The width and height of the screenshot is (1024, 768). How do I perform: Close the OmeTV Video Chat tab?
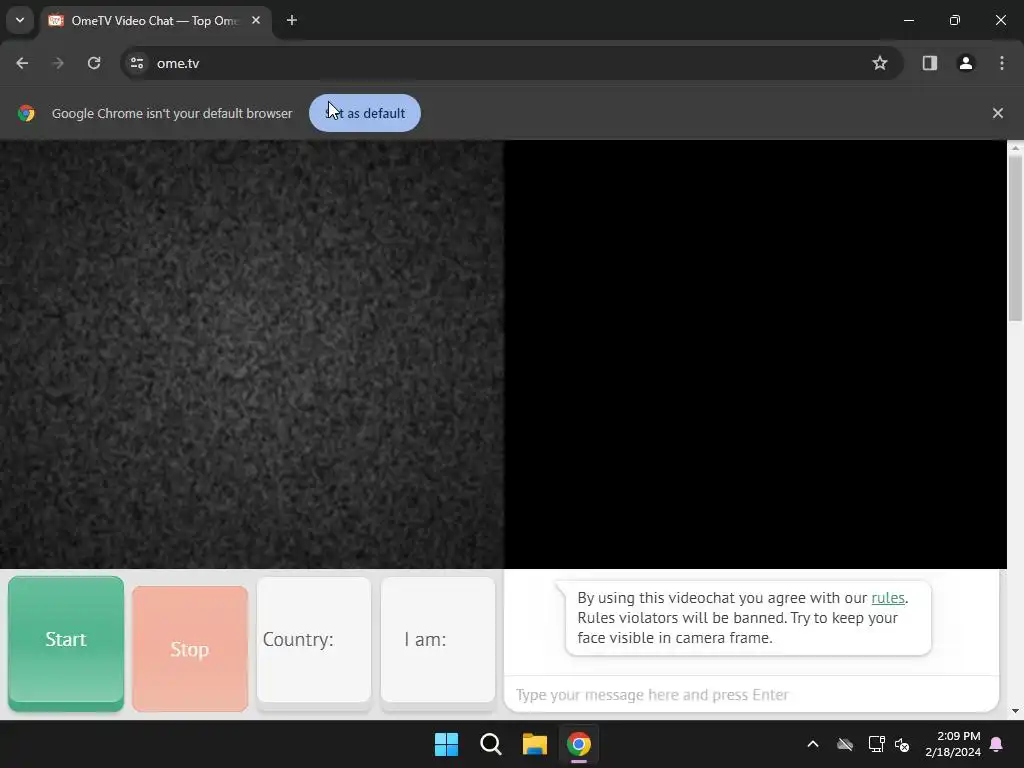click(256, 20)
